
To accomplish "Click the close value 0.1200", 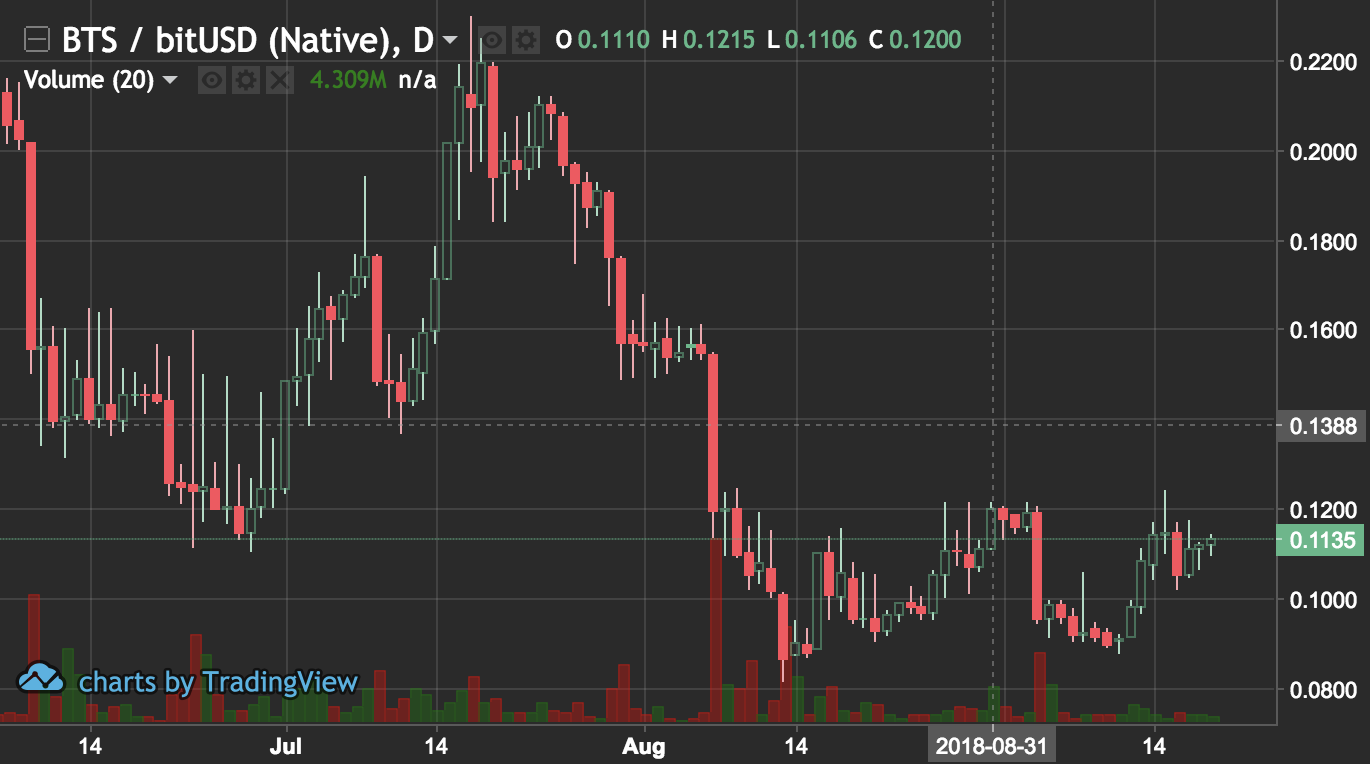I will coord(925,41).
